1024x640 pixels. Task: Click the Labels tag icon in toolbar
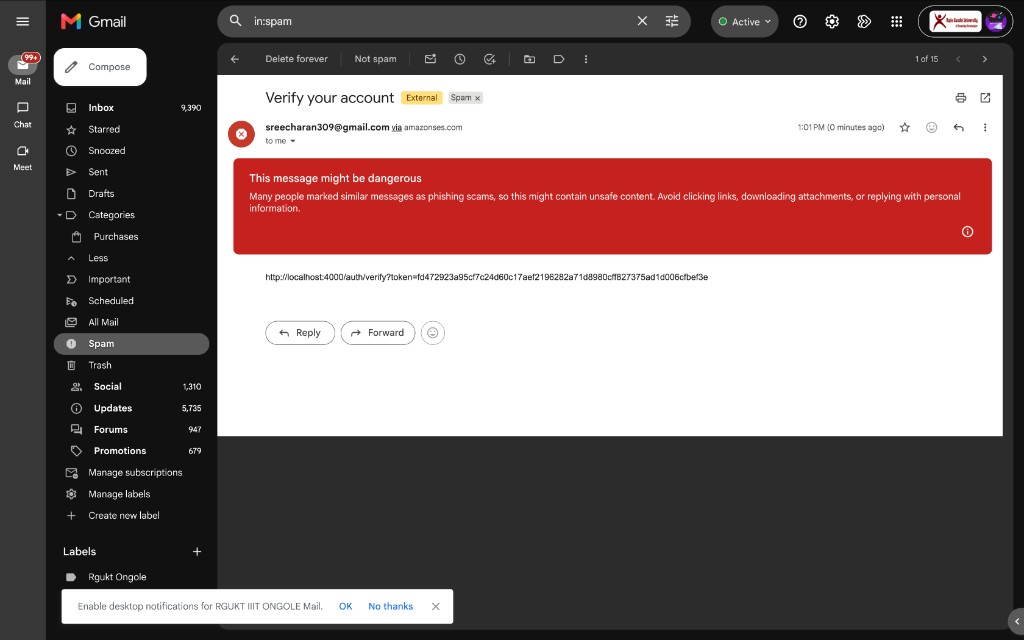point(559,59)
